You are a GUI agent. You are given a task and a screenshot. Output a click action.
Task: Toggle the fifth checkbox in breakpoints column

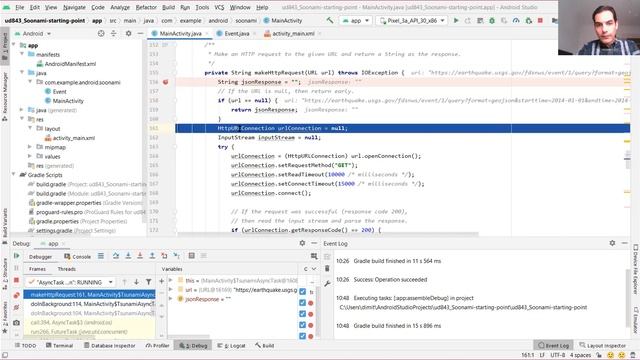(302, 336)
